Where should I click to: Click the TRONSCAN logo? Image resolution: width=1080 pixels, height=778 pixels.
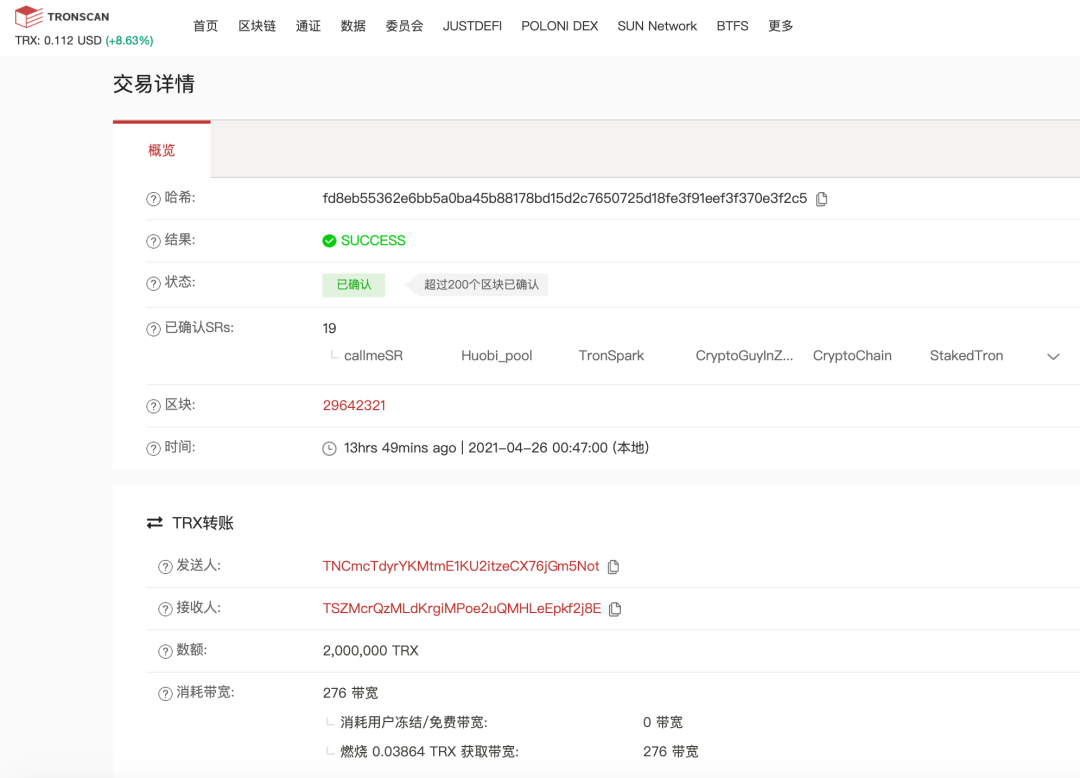62,17
